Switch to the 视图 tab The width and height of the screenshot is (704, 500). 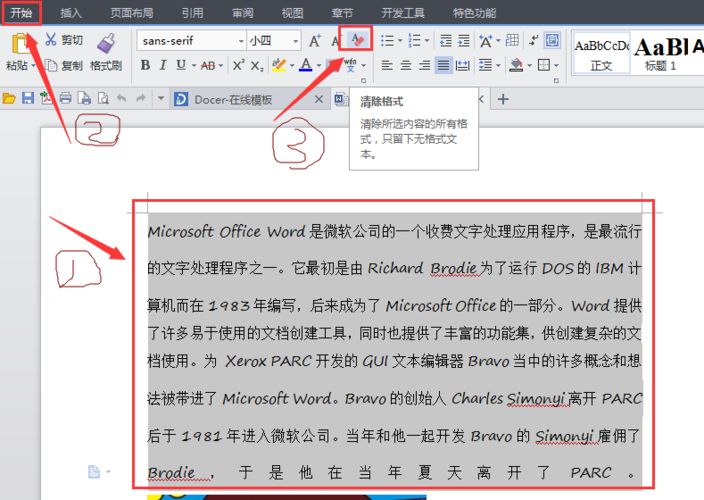click(x=292, y=13)
